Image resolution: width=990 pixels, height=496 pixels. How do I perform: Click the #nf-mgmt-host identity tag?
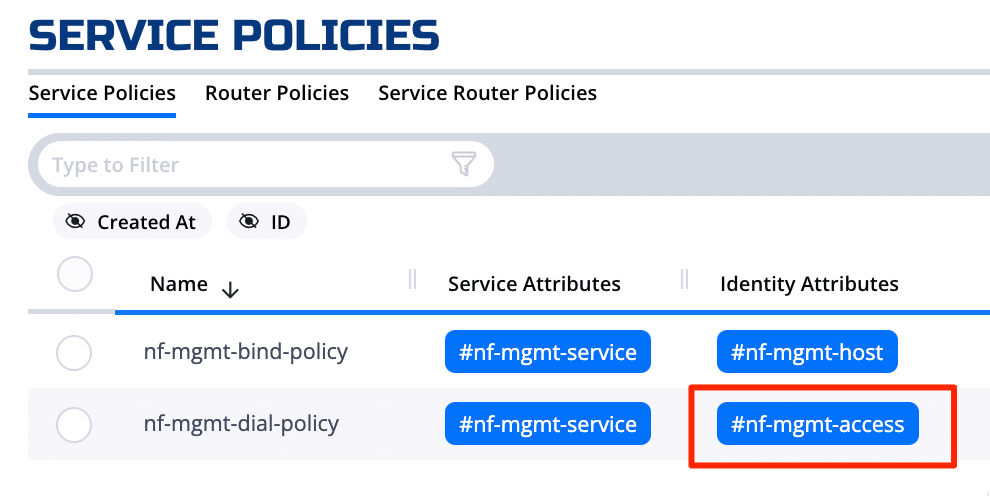[x=807, y=352]
